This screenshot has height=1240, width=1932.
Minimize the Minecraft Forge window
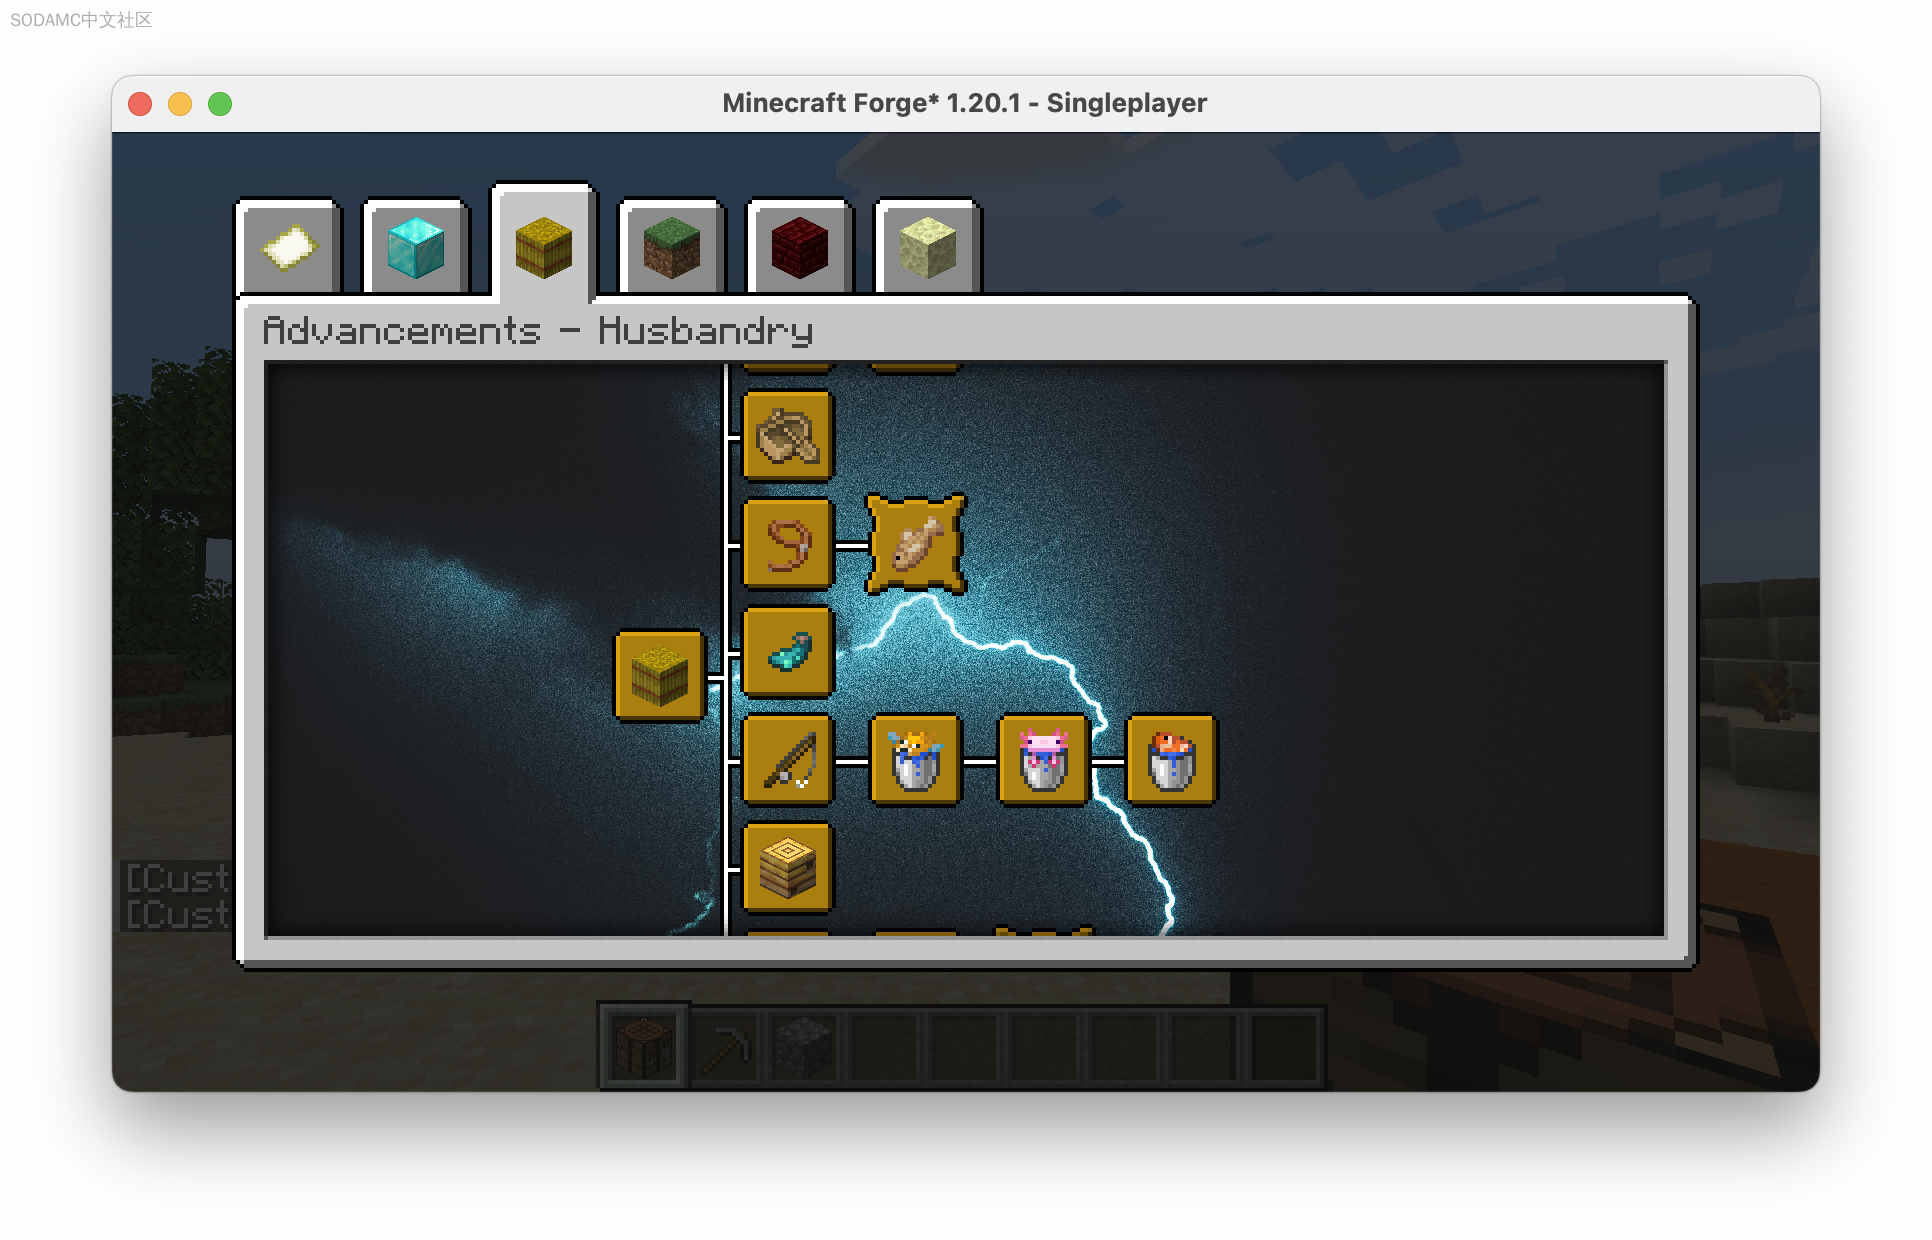(x=180, y=104)
